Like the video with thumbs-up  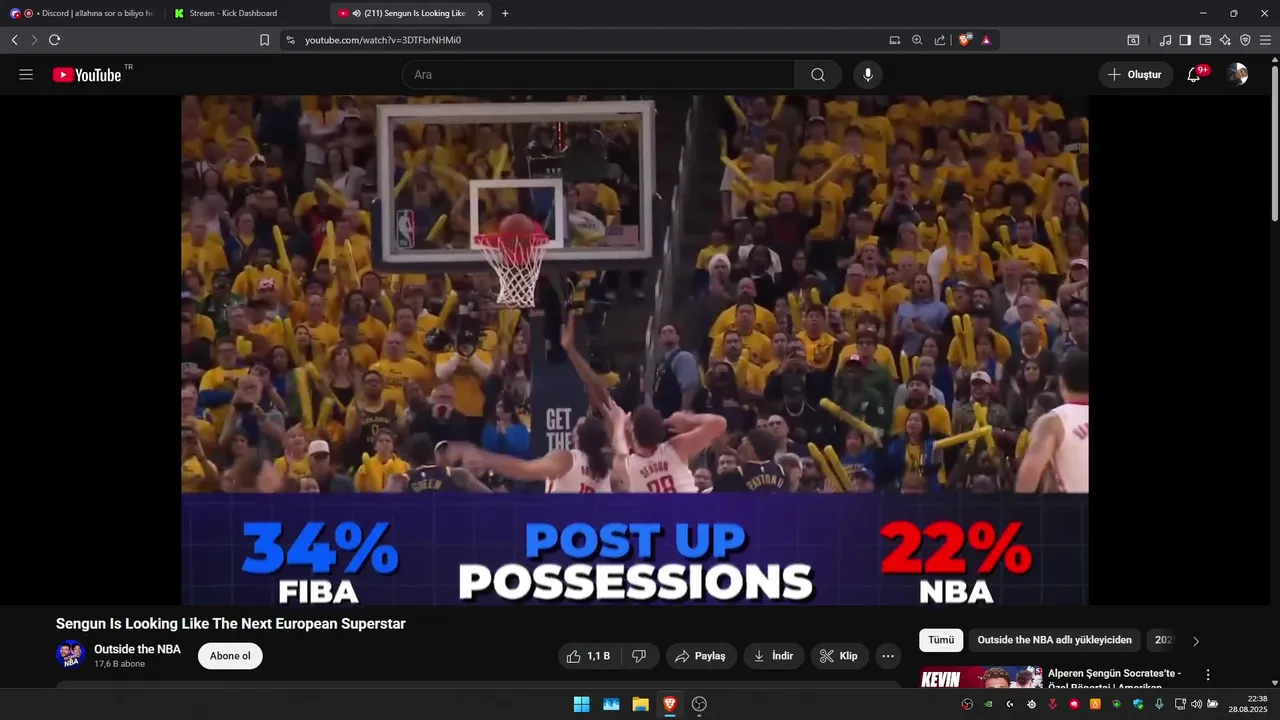(x=588, y=656)
